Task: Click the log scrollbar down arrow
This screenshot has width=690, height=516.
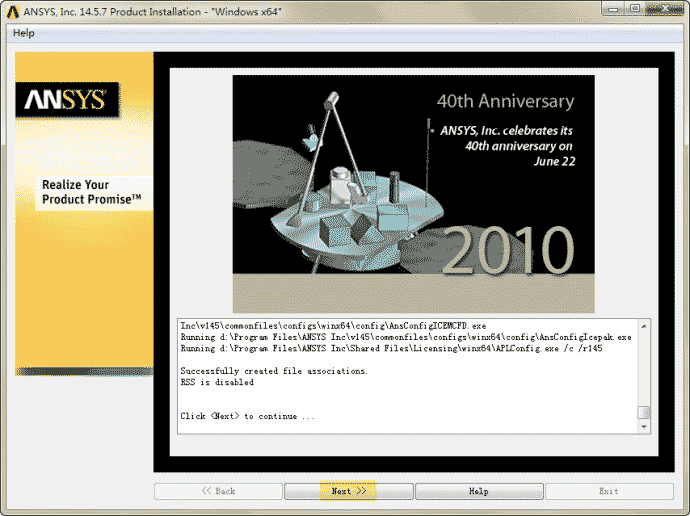Action: [x=644, y=427]
